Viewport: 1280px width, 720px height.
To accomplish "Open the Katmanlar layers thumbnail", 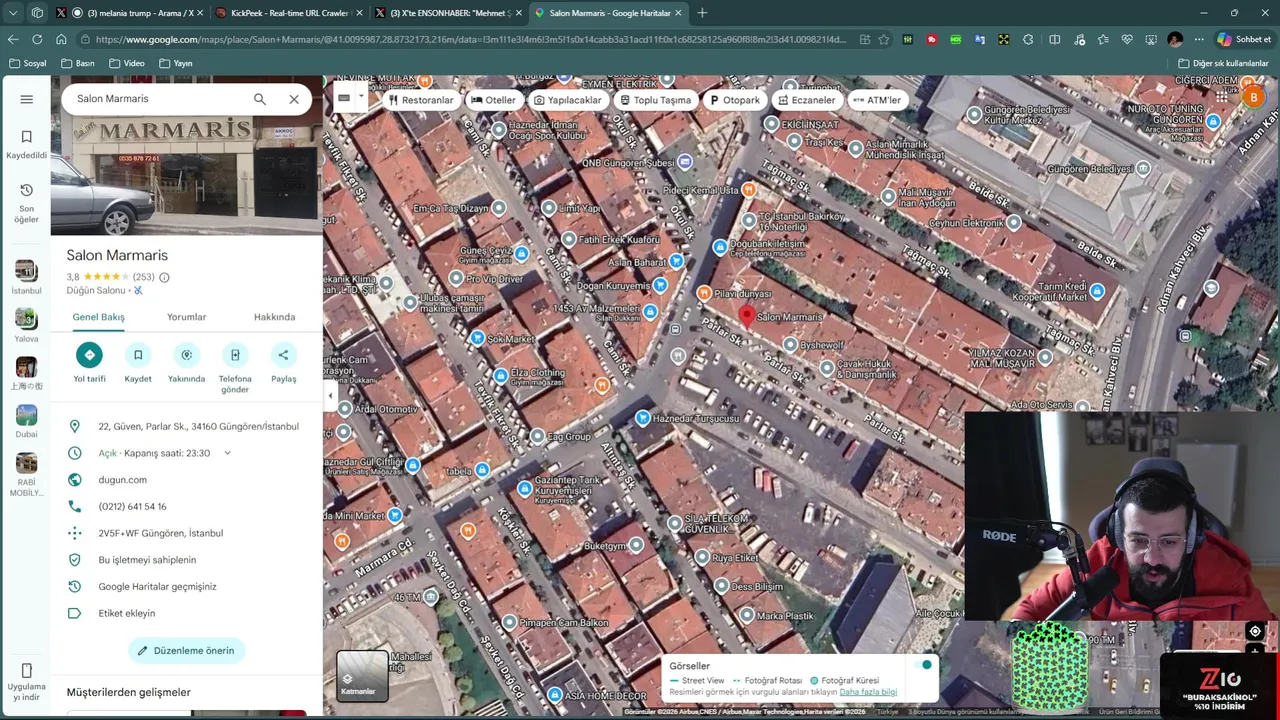I will coord(362,676).
